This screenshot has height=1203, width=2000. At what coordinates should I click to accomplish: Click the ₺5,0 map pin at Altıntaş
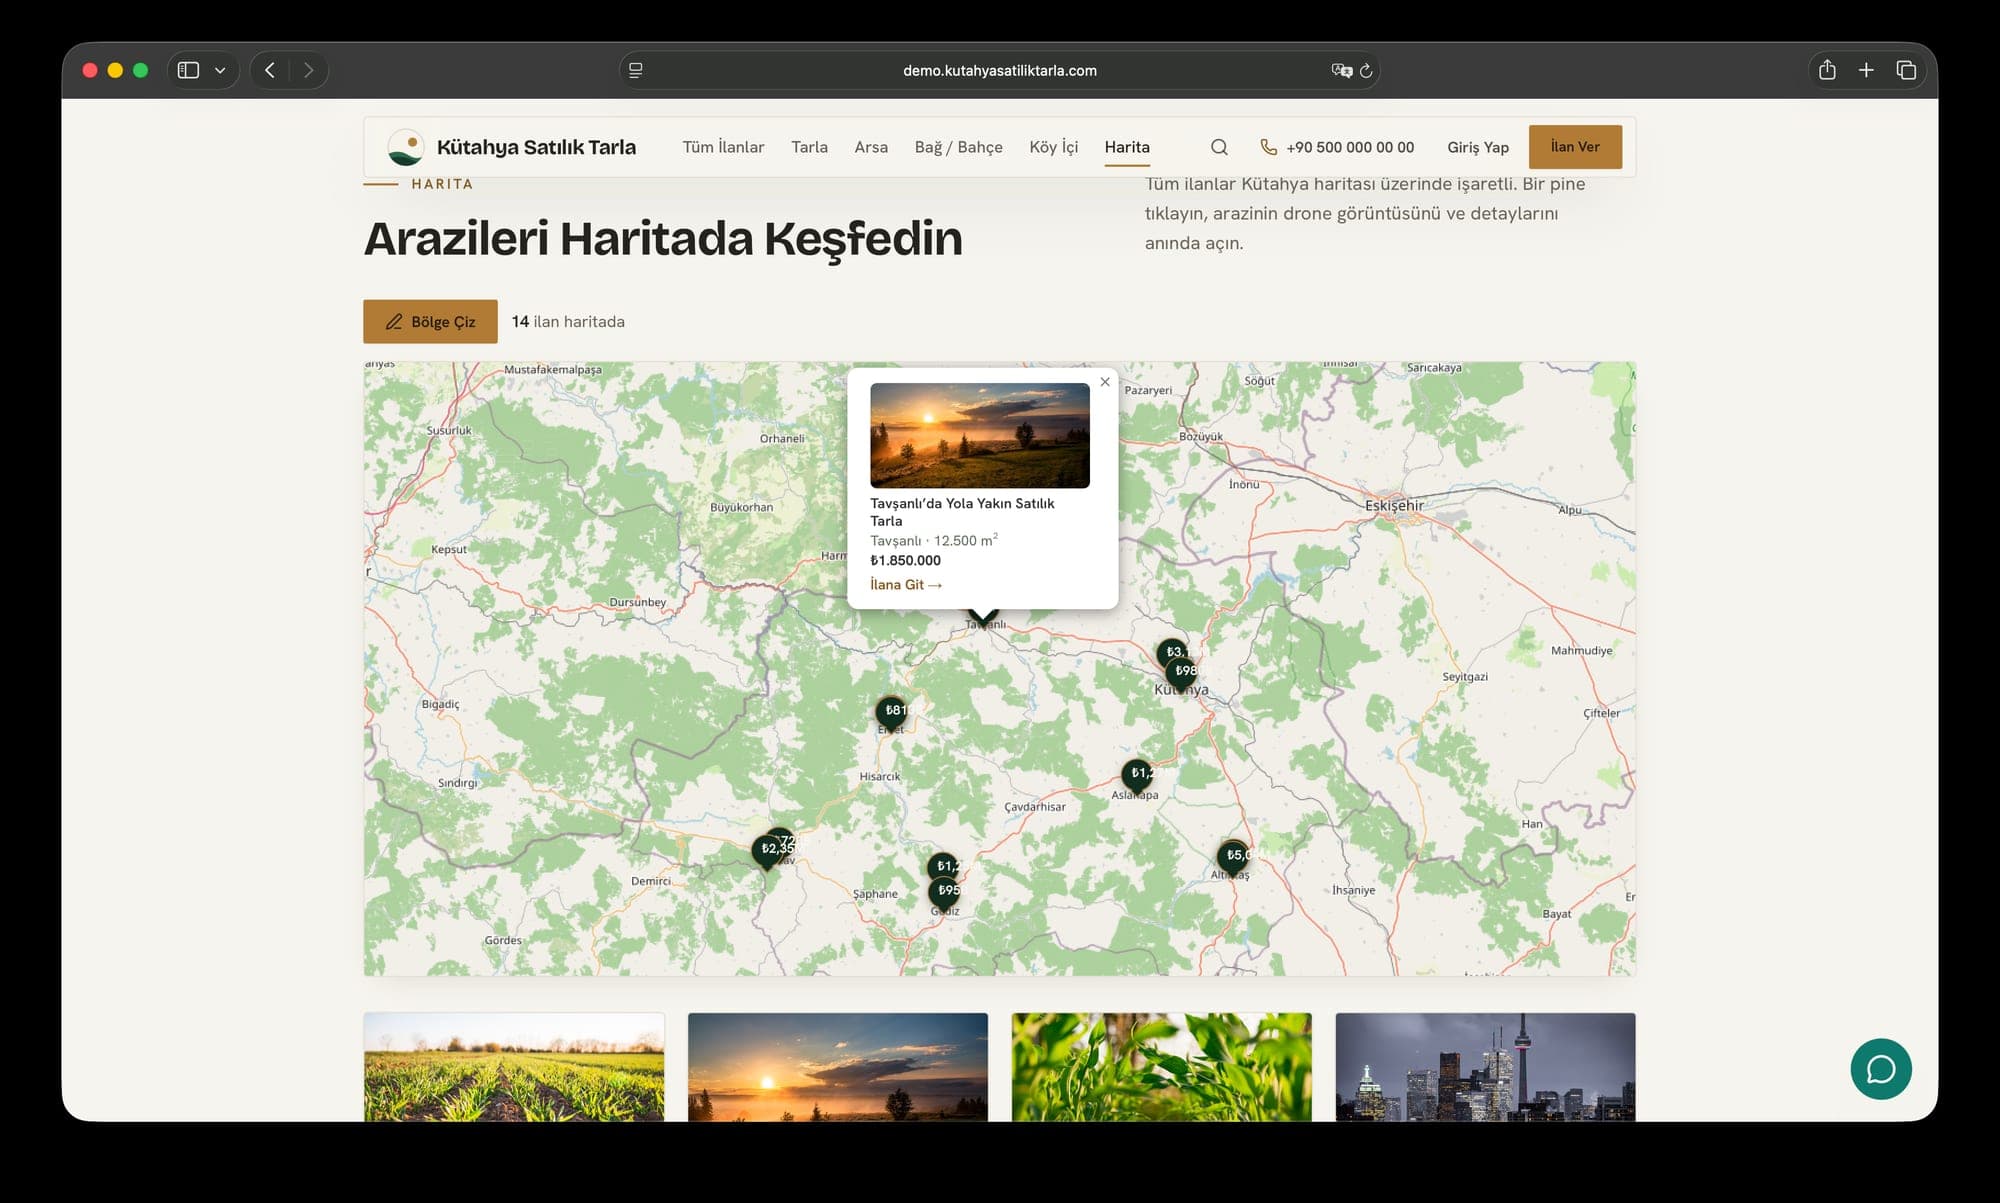click(1233, 857)
